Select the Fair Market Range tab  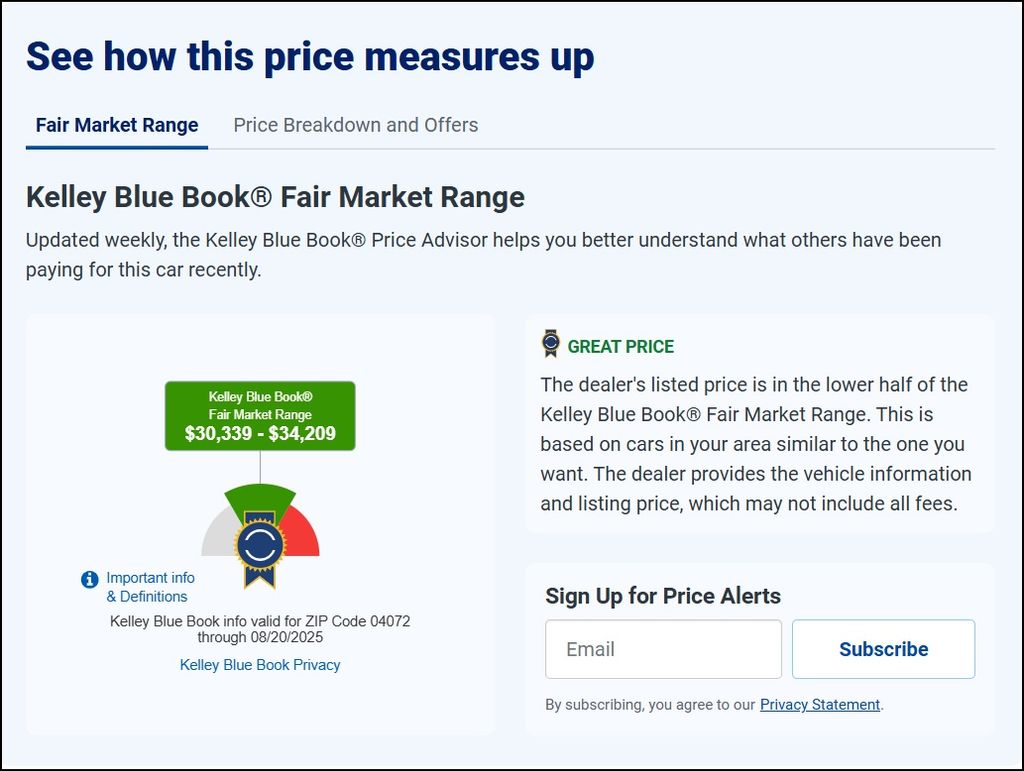pyautogui.click(x=117, y=125)
